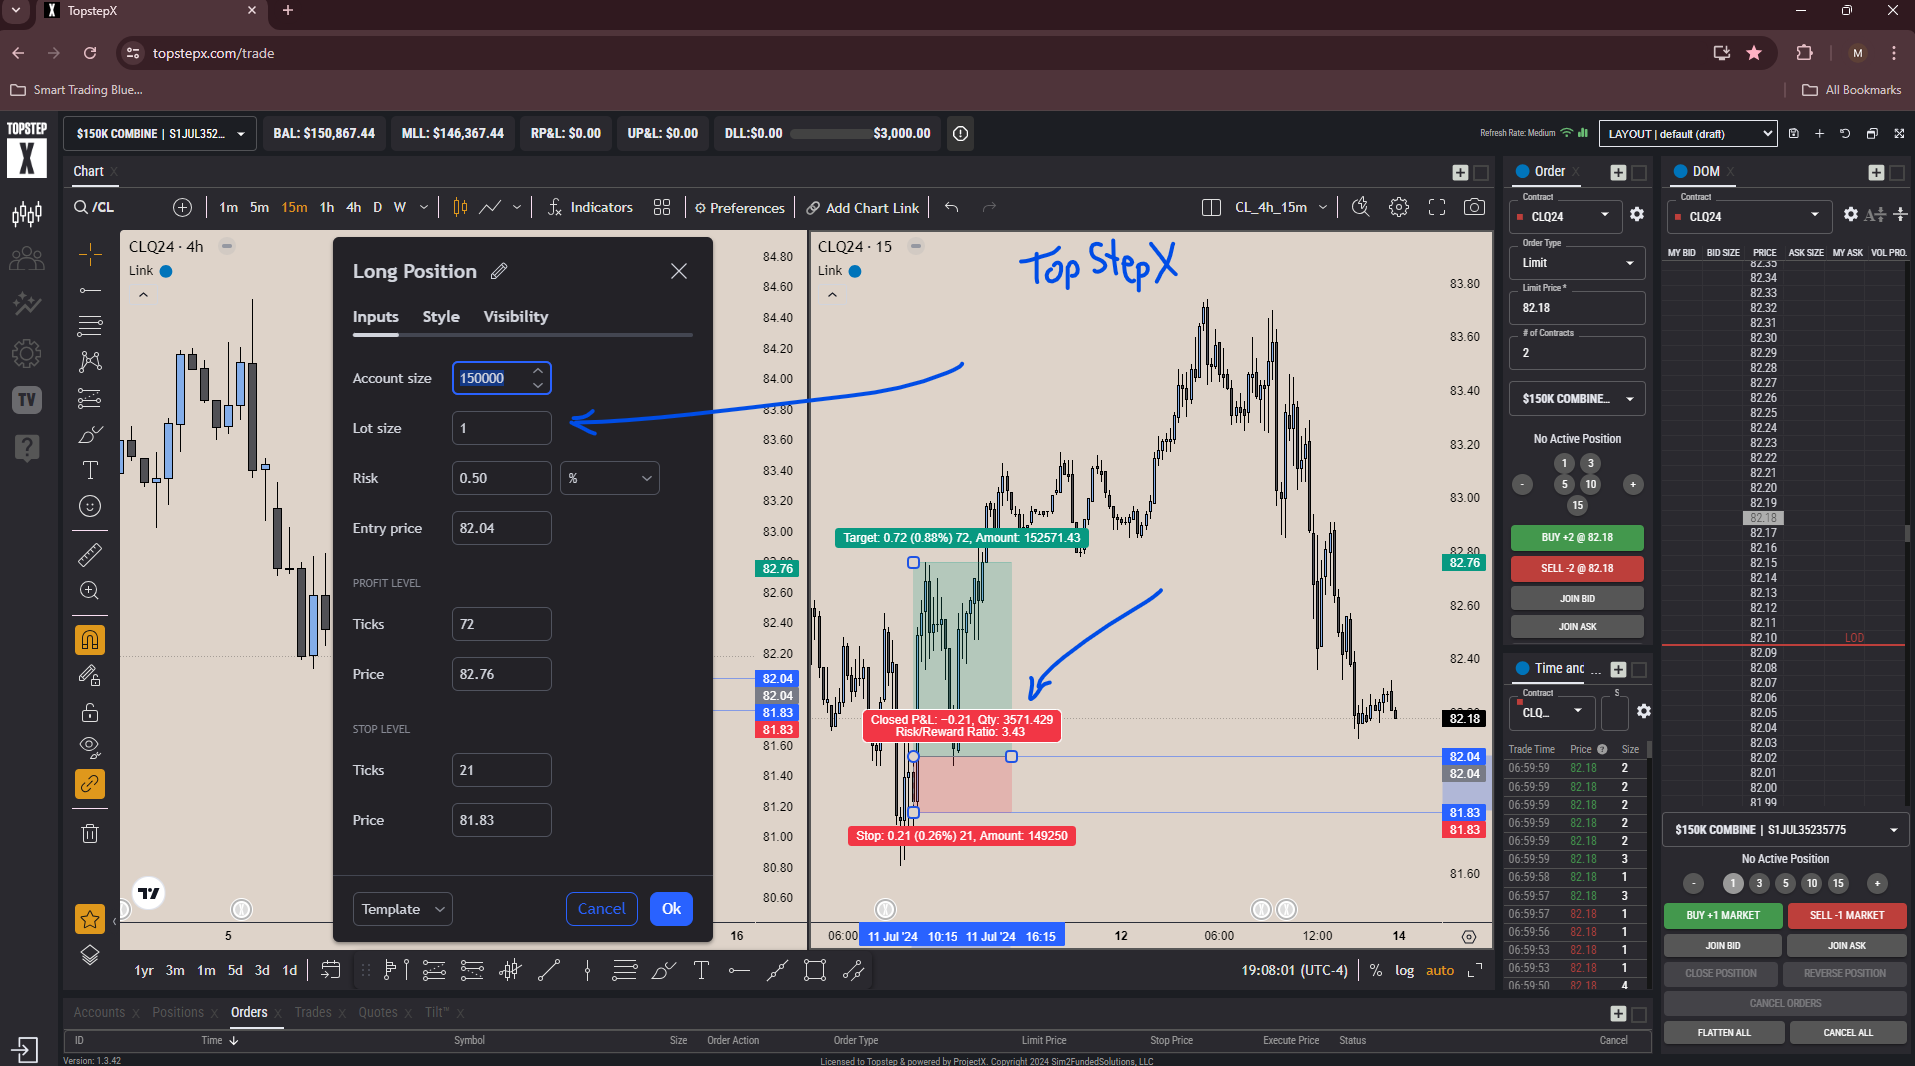1915x1066 pixels.
Task: Click the Entry price input field
Action: [x=501, y=528]
